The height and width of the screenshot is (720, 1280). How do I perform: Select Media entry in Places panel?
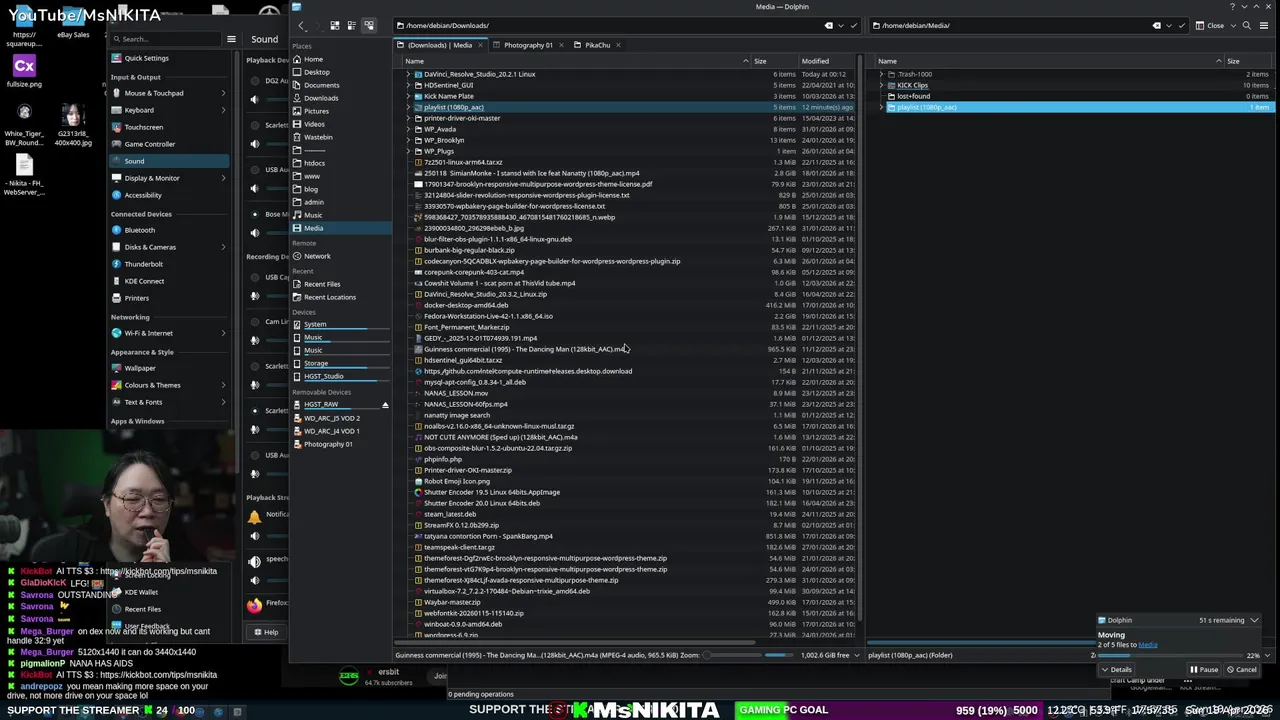(341, 228)
